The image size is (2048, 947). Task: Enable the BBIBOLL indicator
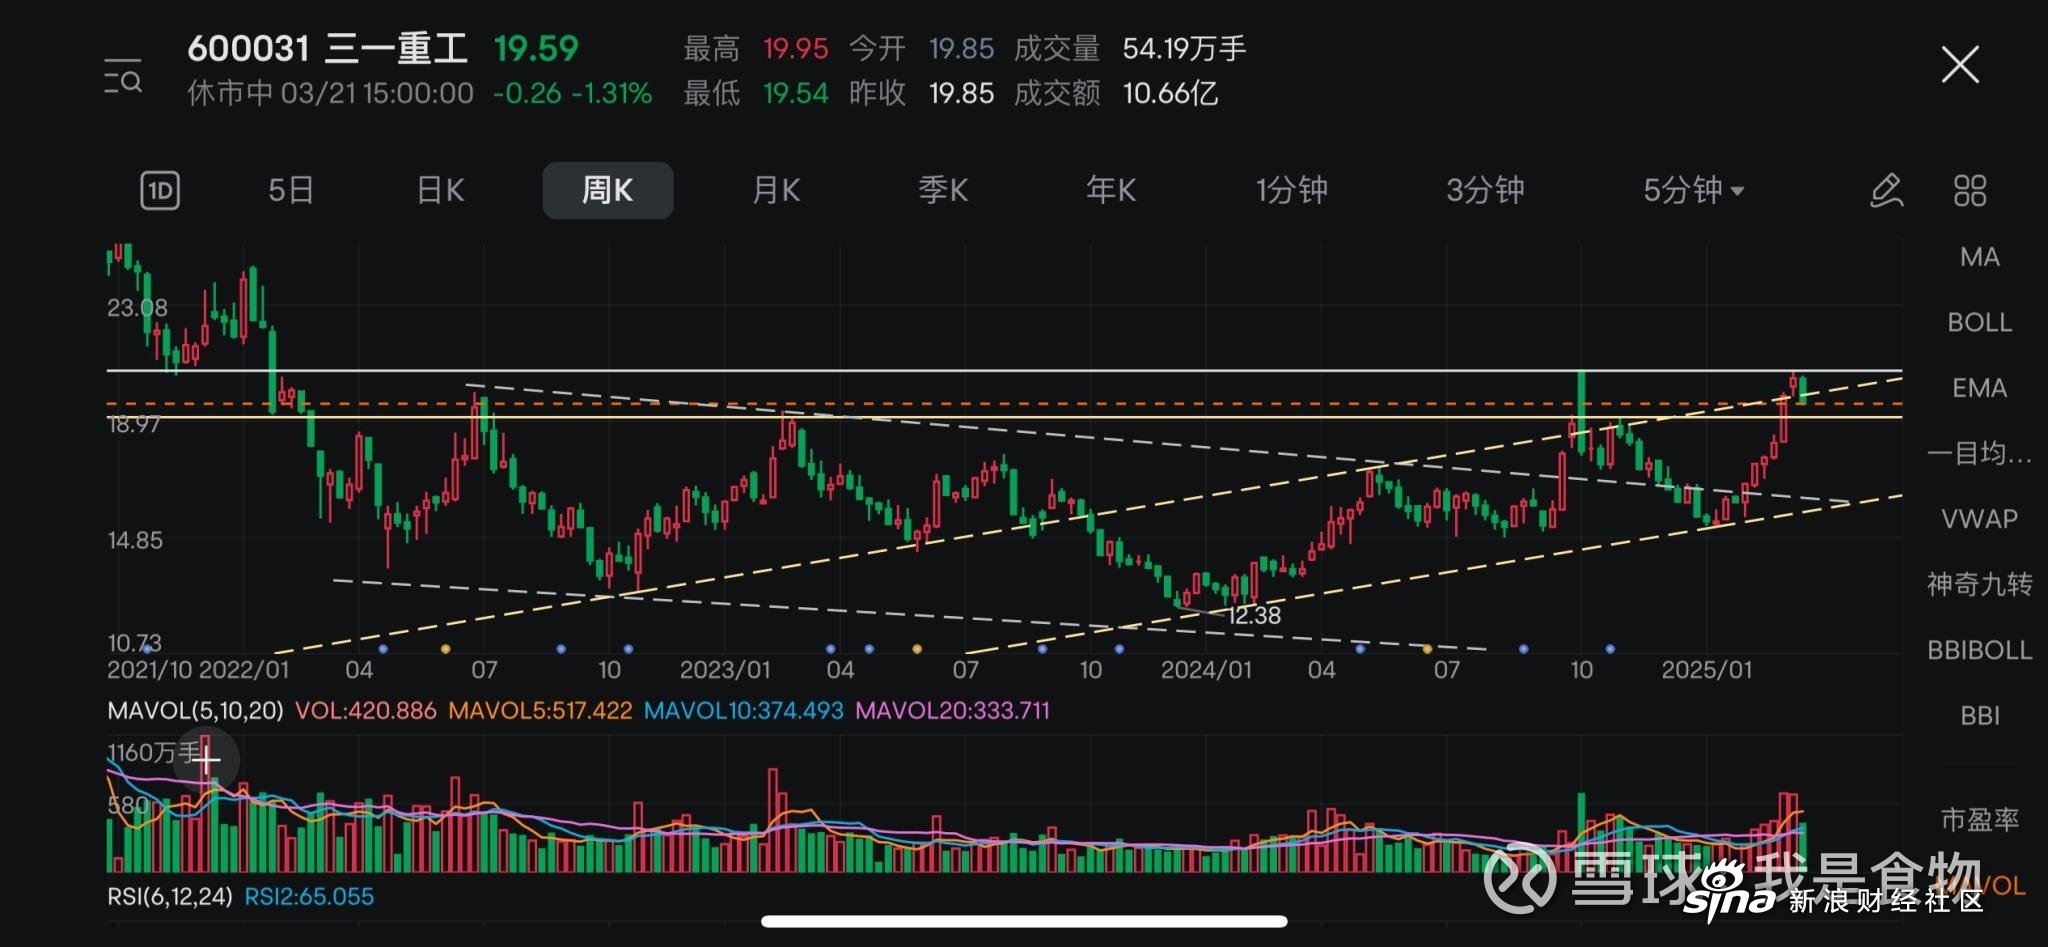tap(1979, 650)
